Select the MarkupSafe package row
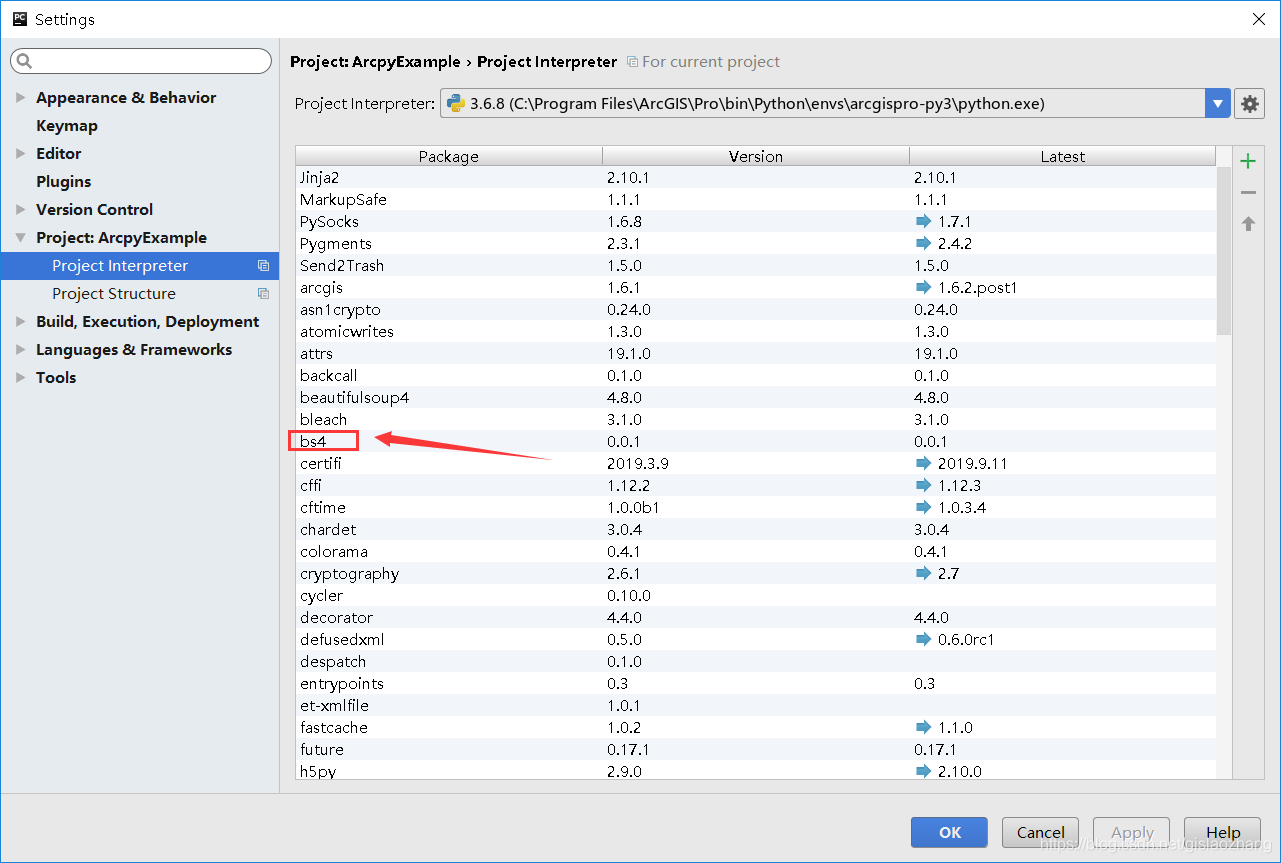This screenshot has width=1281, height=863. 756,199
